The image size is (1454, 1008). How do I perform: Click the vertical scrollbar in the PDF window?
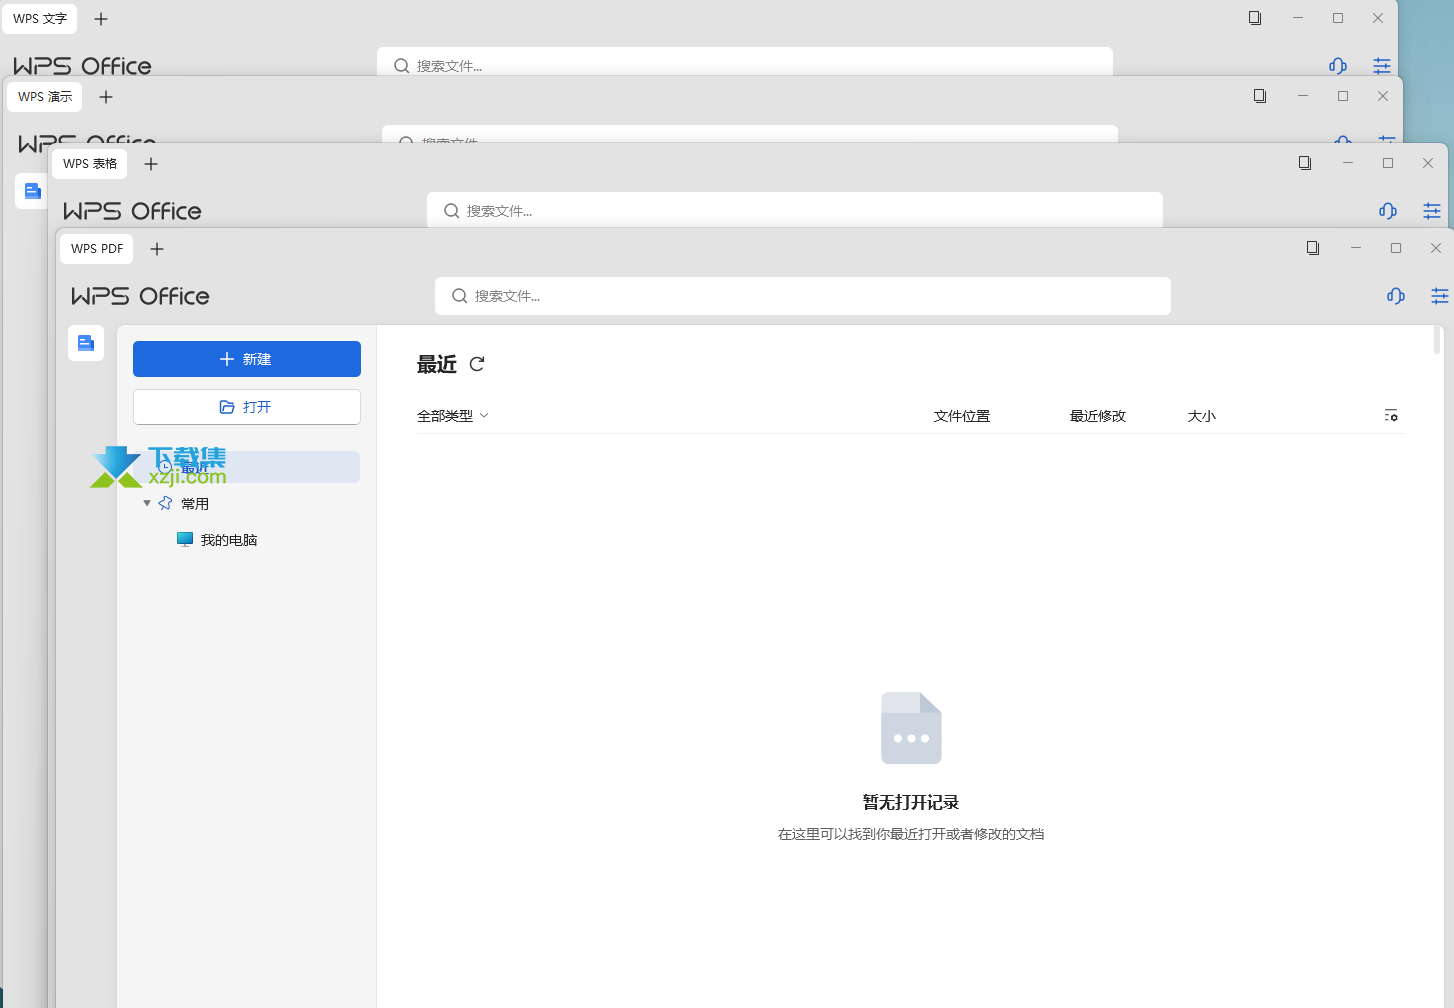tap(1437, 340)
